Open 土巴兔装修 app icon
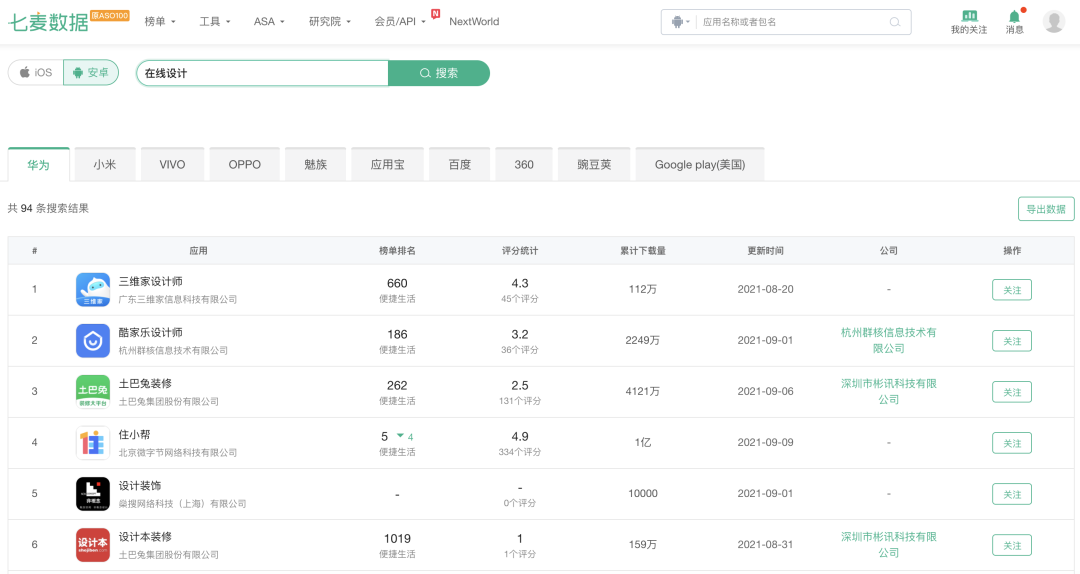The image size is (1080, 574). click(x=93, y=391)
